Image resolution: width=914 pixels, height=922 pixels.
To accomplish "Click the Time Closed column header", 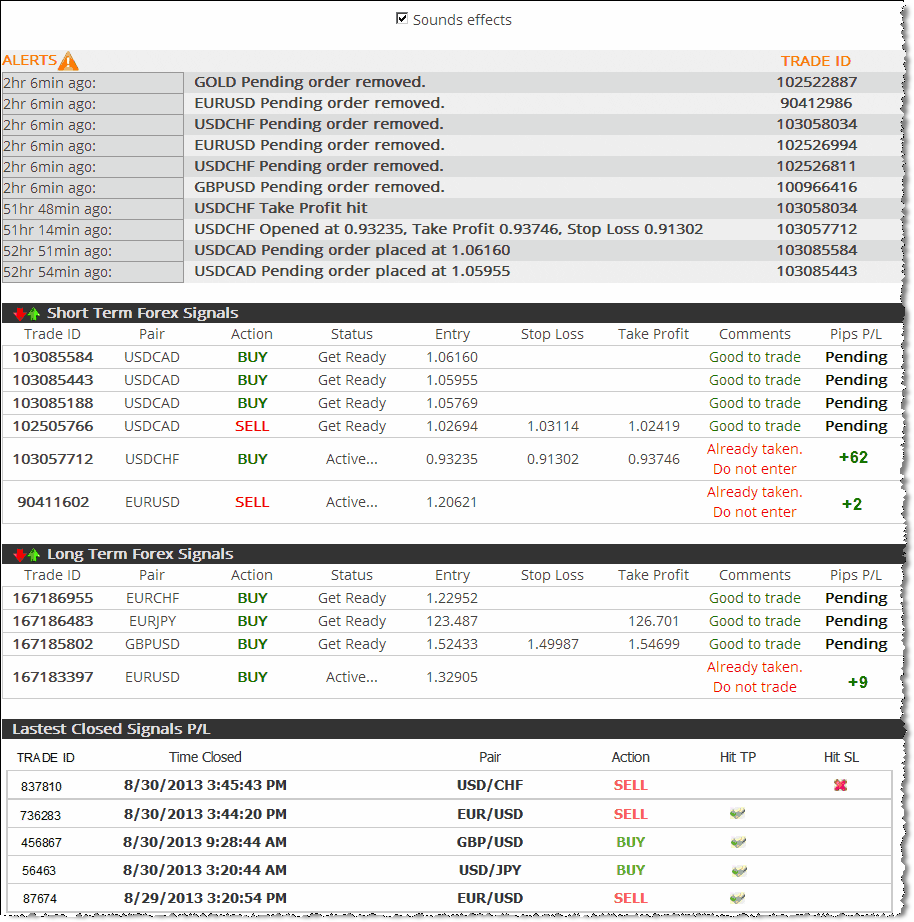I will click(205, 757).
